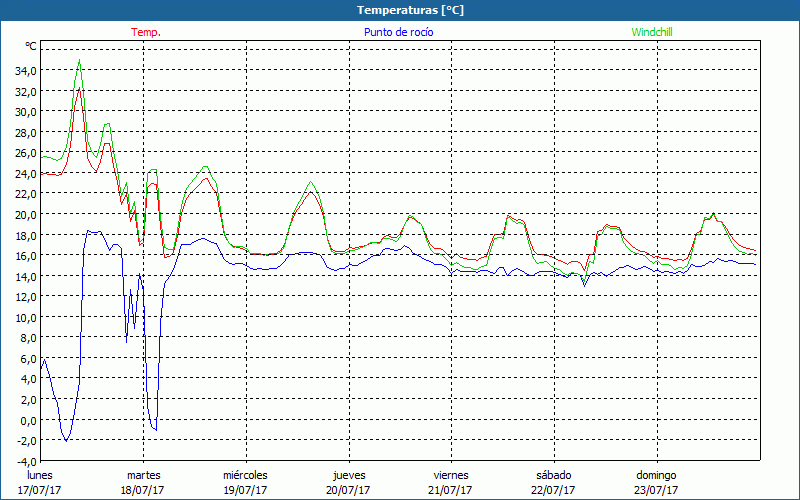The image size is (800, 500).
Task: Click the red Temp. legend label
Action: coord(146,32)
